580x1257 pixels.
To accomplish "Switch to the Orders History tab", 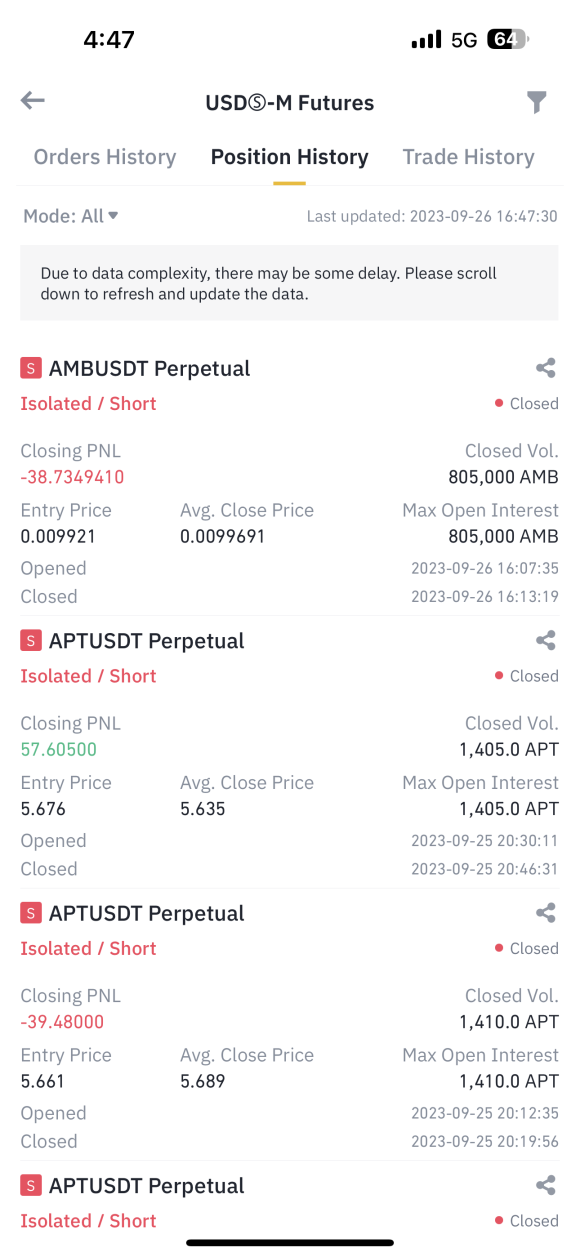I will (x=105, y=157).
